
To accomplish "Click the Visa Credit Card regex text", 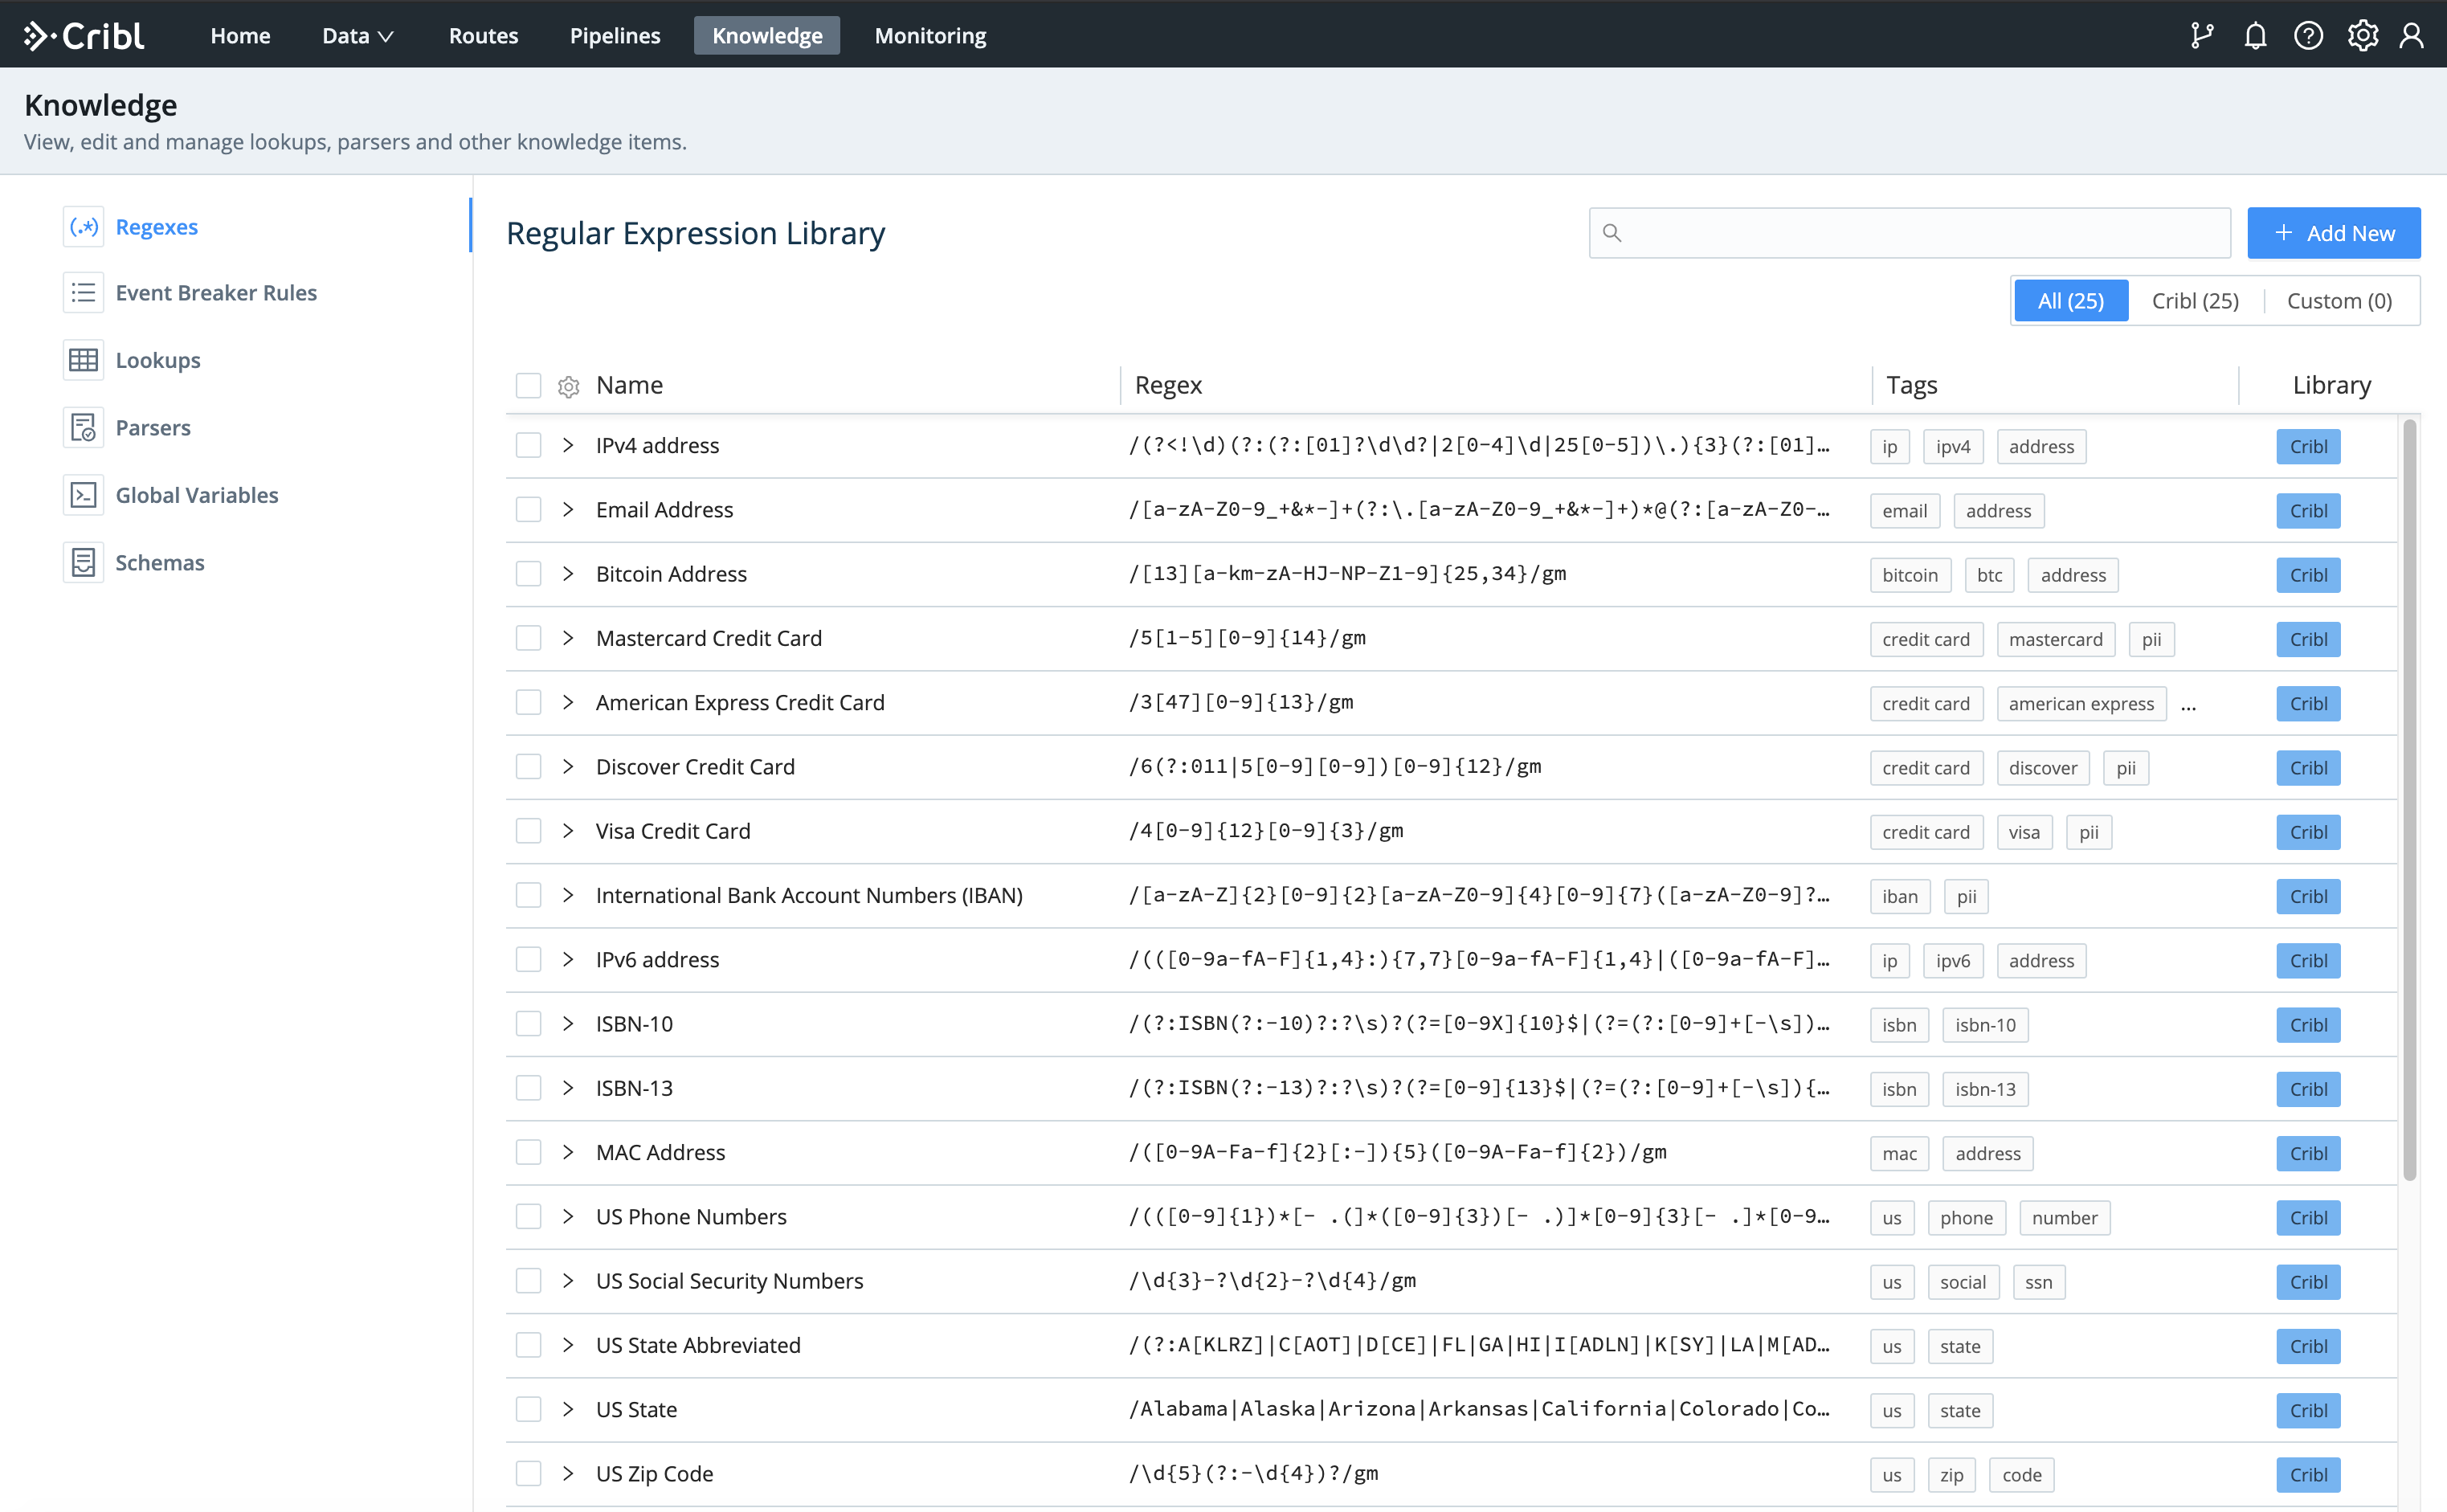I will click(x=1266, y=831).
